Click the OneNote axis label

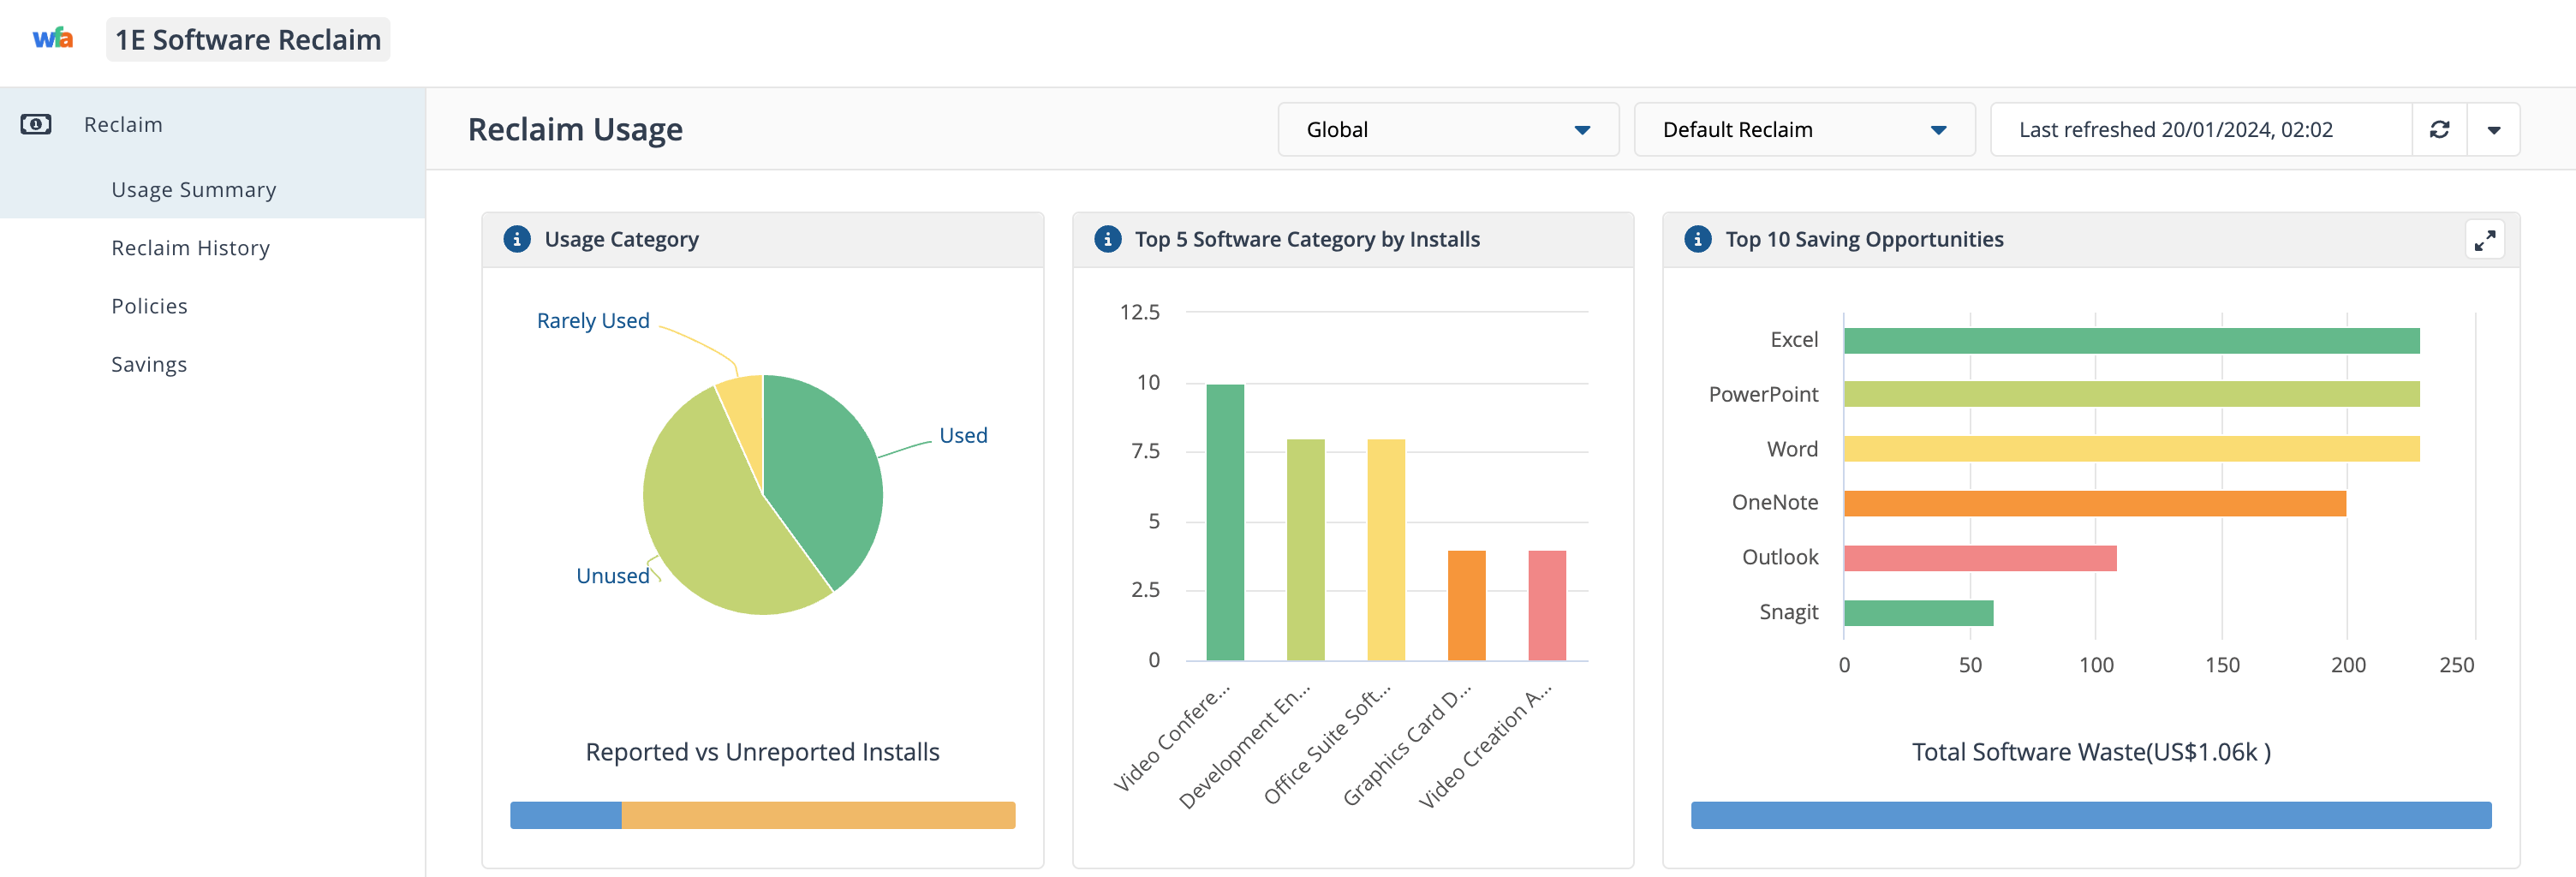[x=1775, y=502]
